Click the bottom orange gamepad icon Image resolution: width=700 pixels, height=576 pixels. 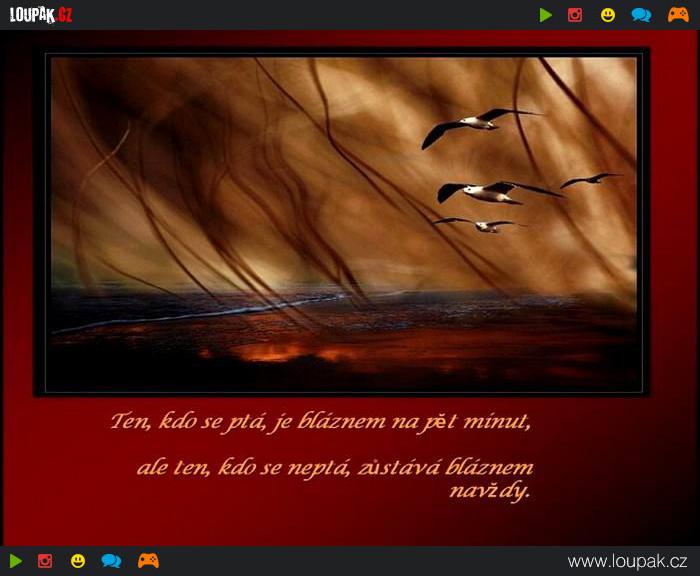pos(148,560)
